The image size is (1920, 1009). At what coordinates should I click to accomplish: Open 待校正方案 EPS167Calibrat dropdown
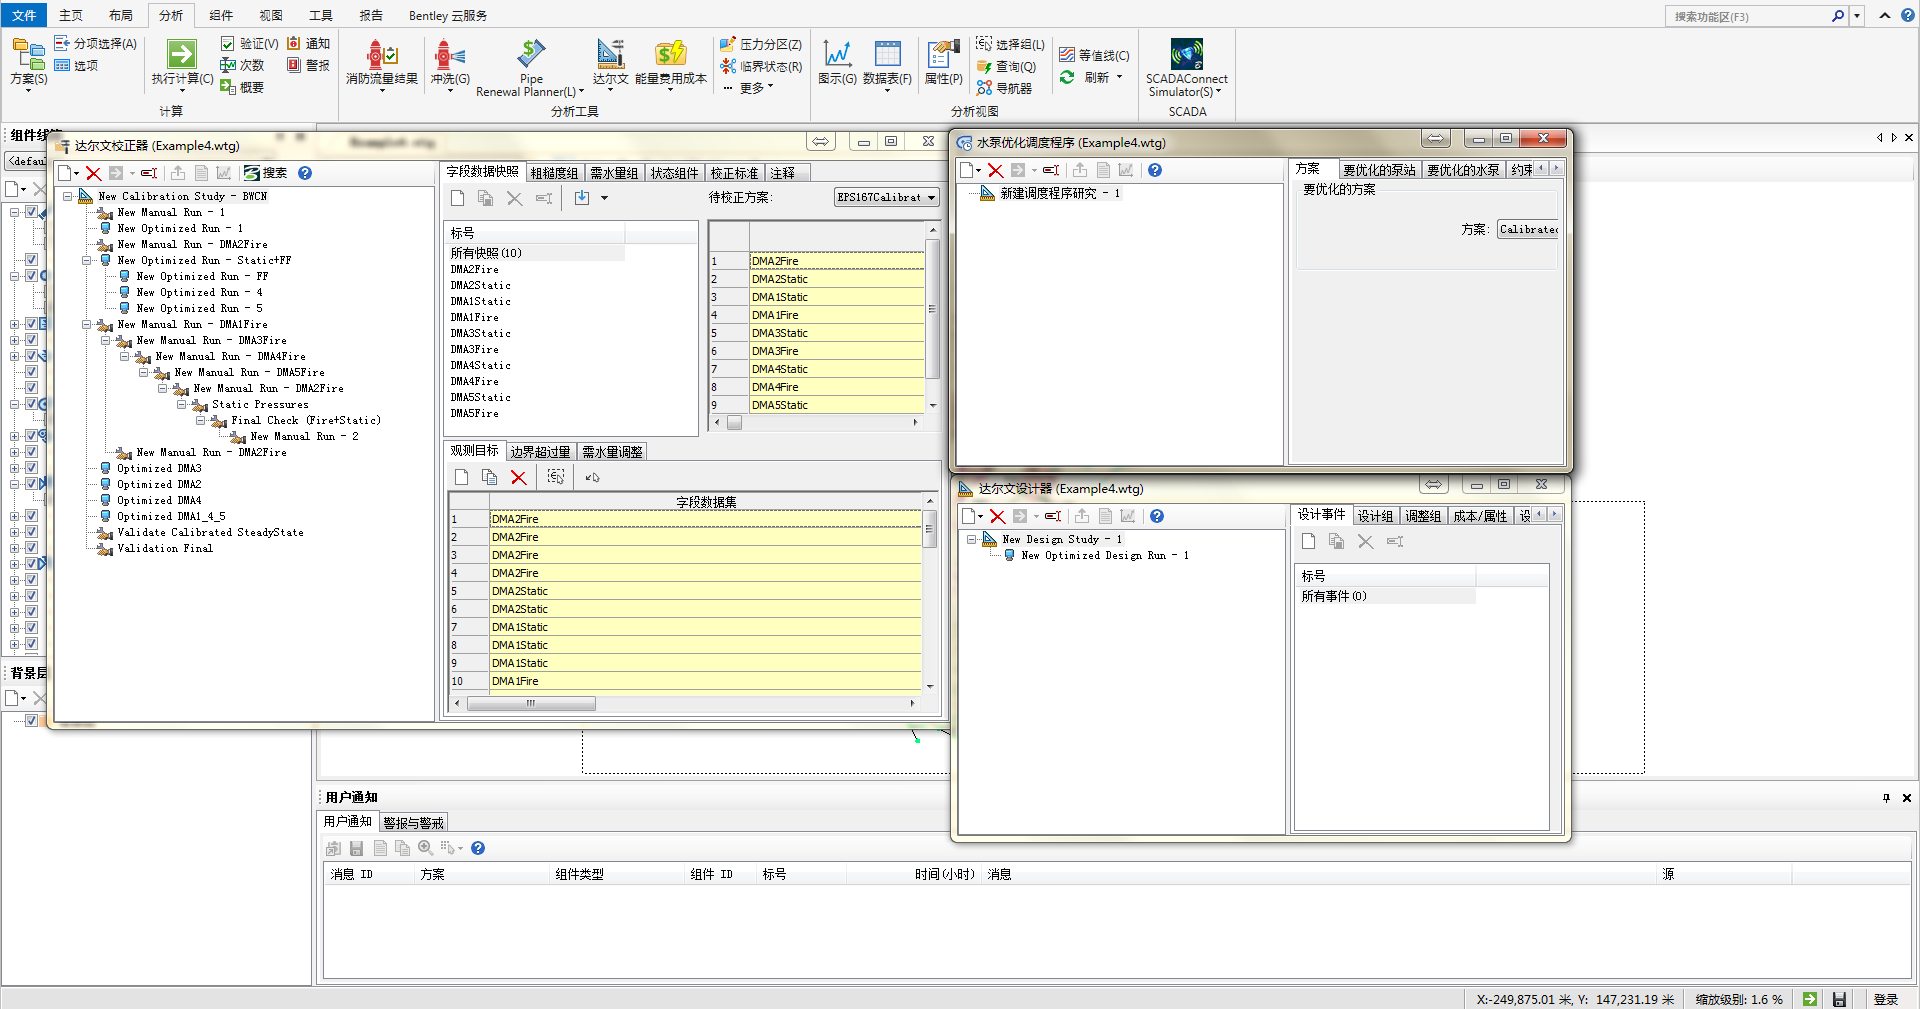click(x=887, y=197)
